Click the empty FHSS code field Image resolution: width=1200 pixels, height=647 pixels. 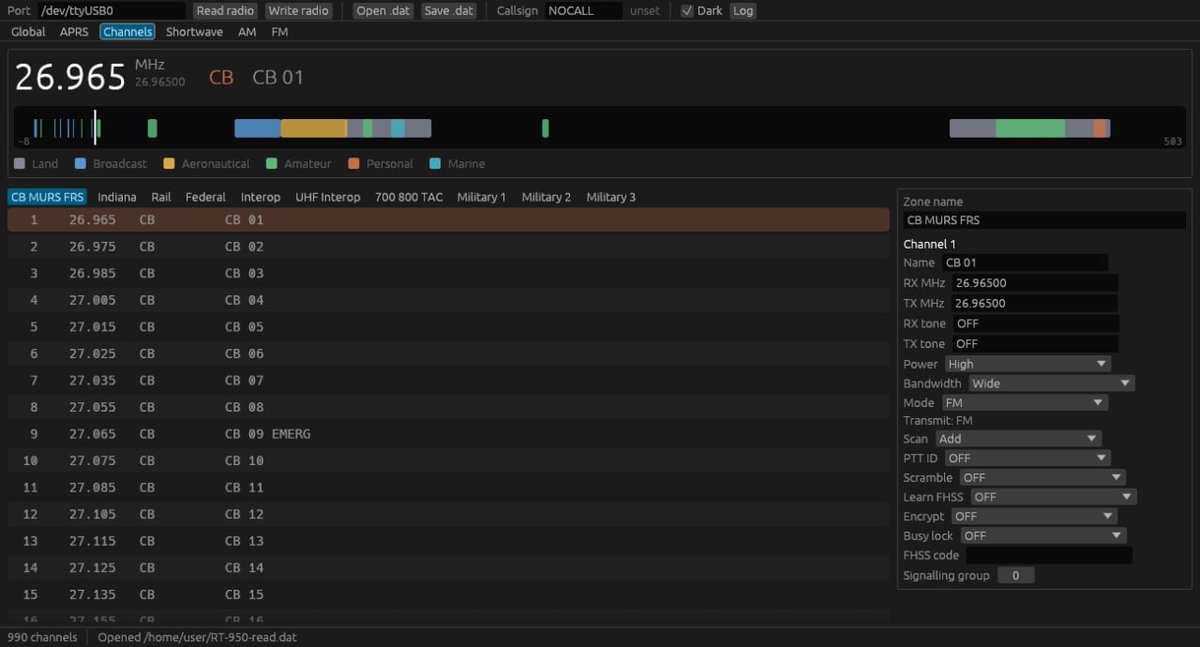(x=1049, y=555)
